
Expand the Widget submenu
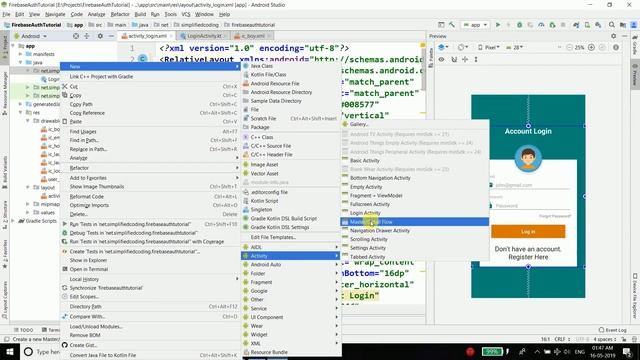[x=291, y=334]
